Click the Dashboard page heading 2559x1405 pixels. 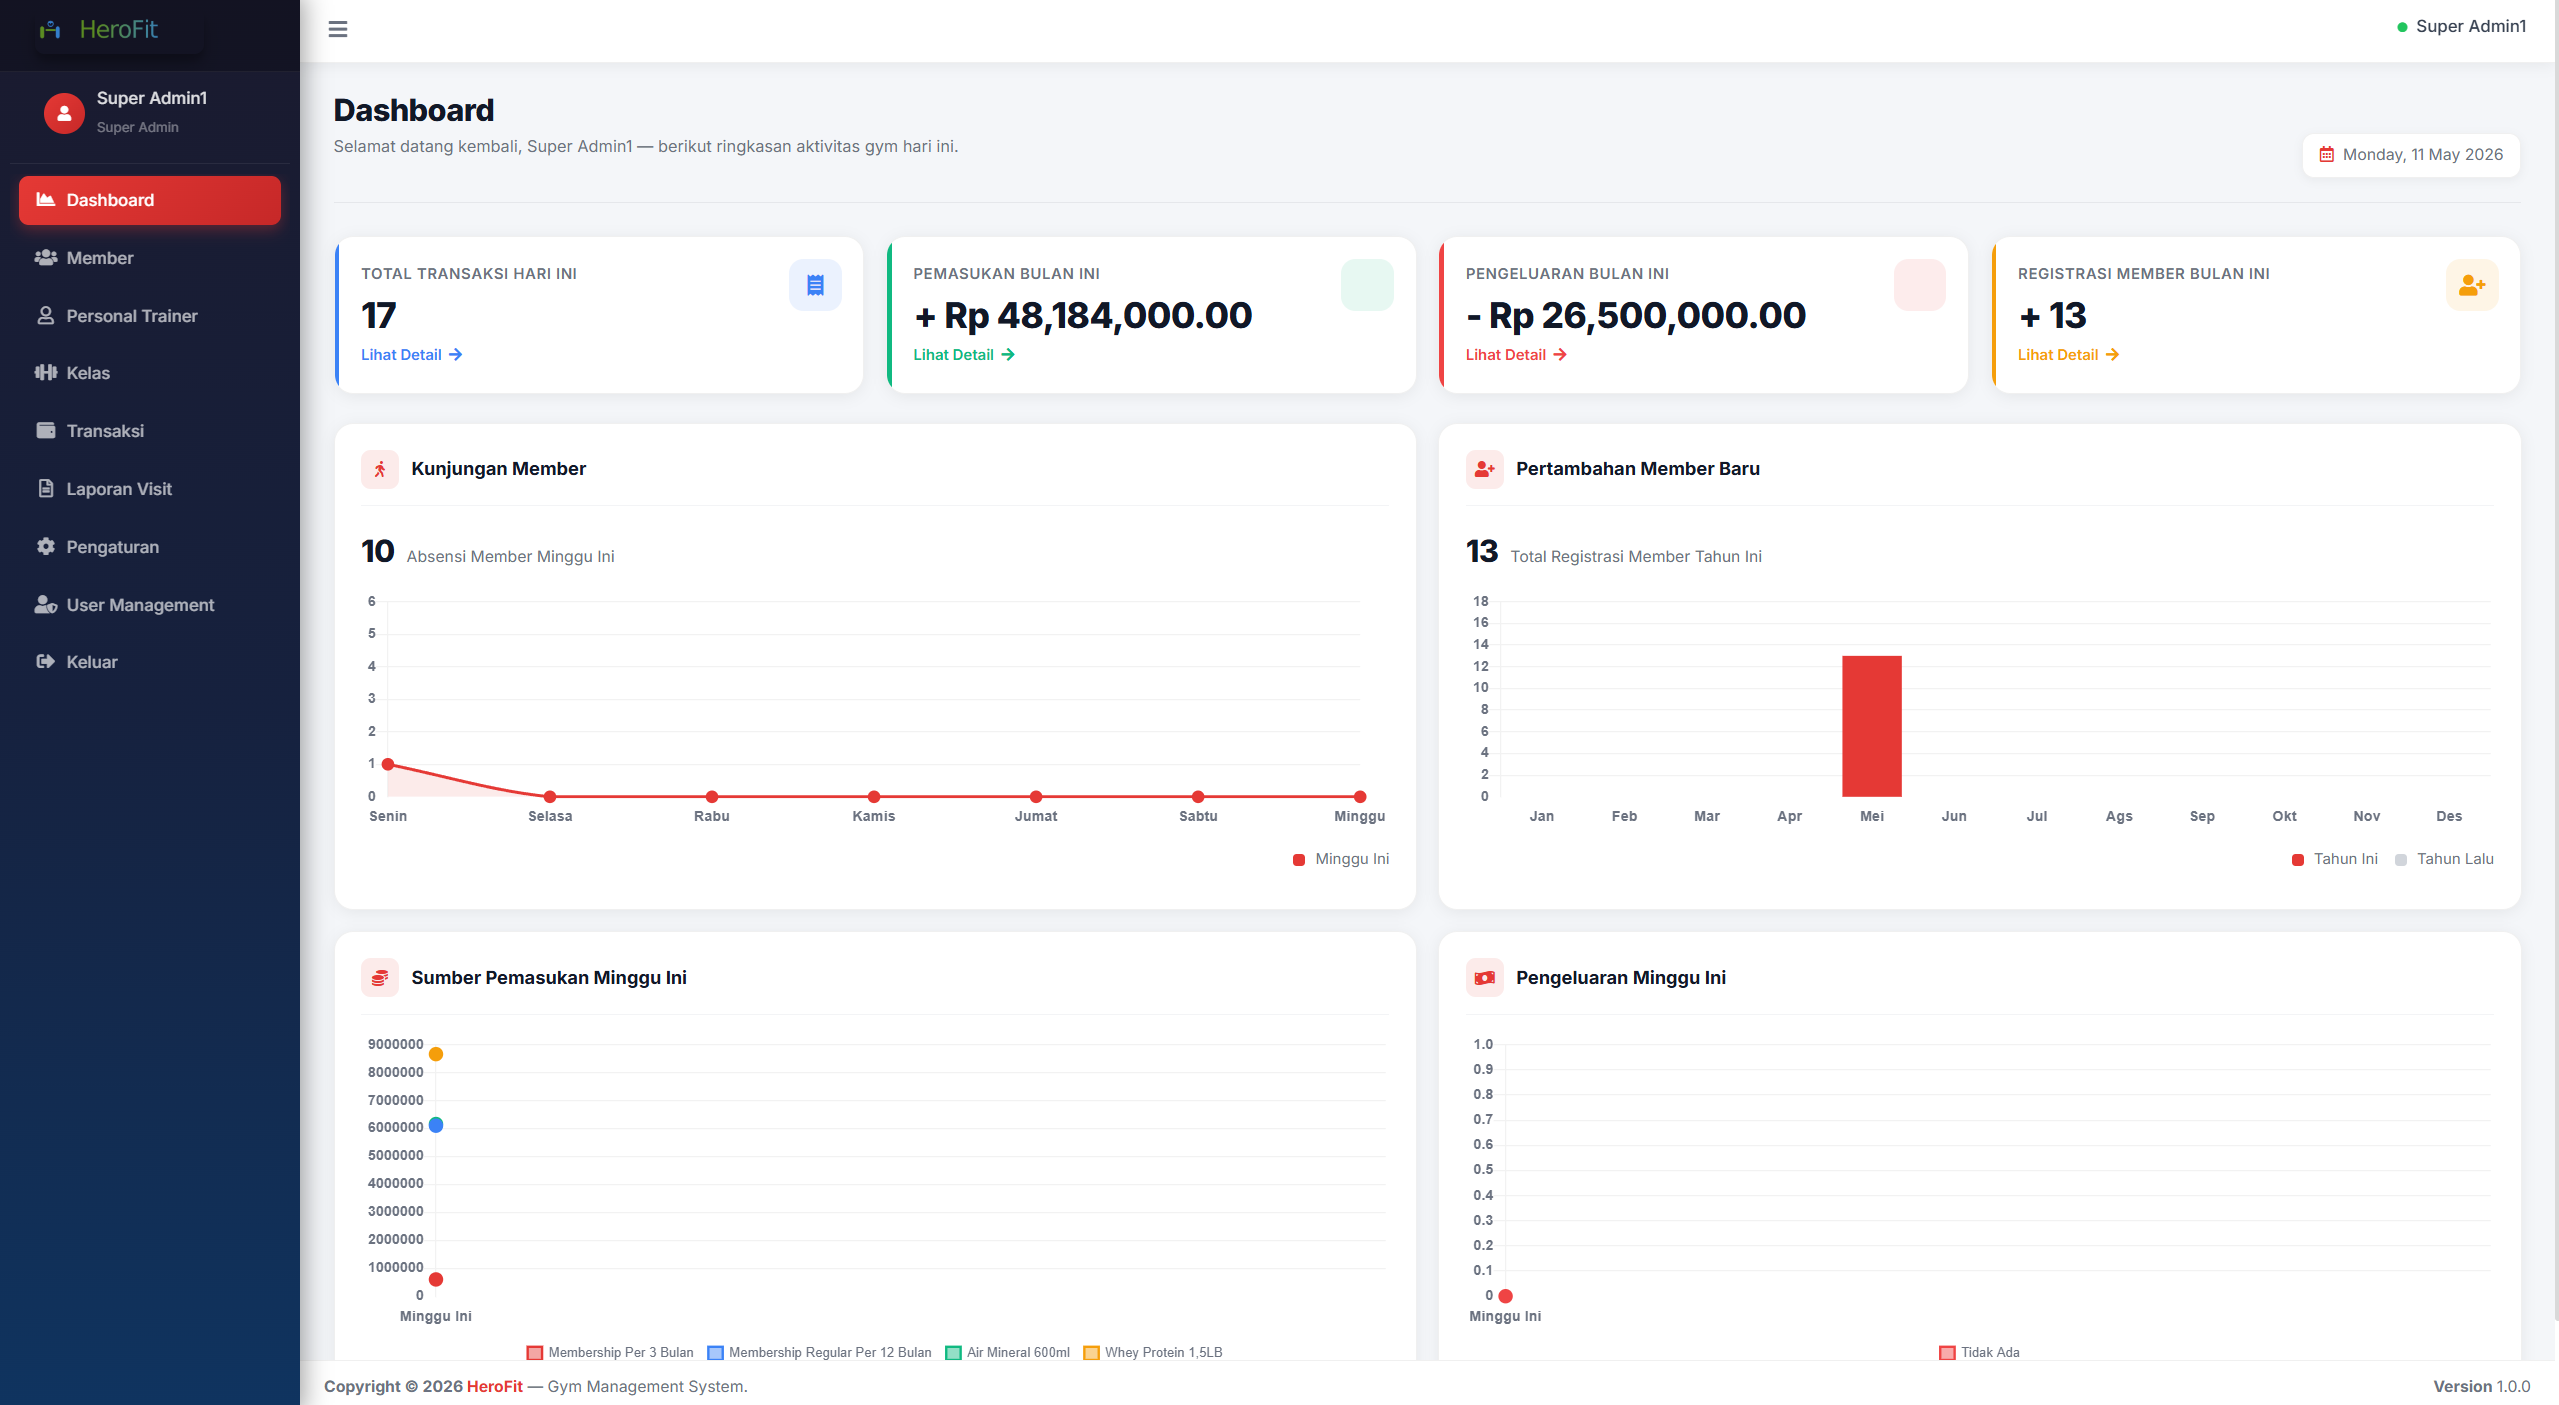[414, 110]
